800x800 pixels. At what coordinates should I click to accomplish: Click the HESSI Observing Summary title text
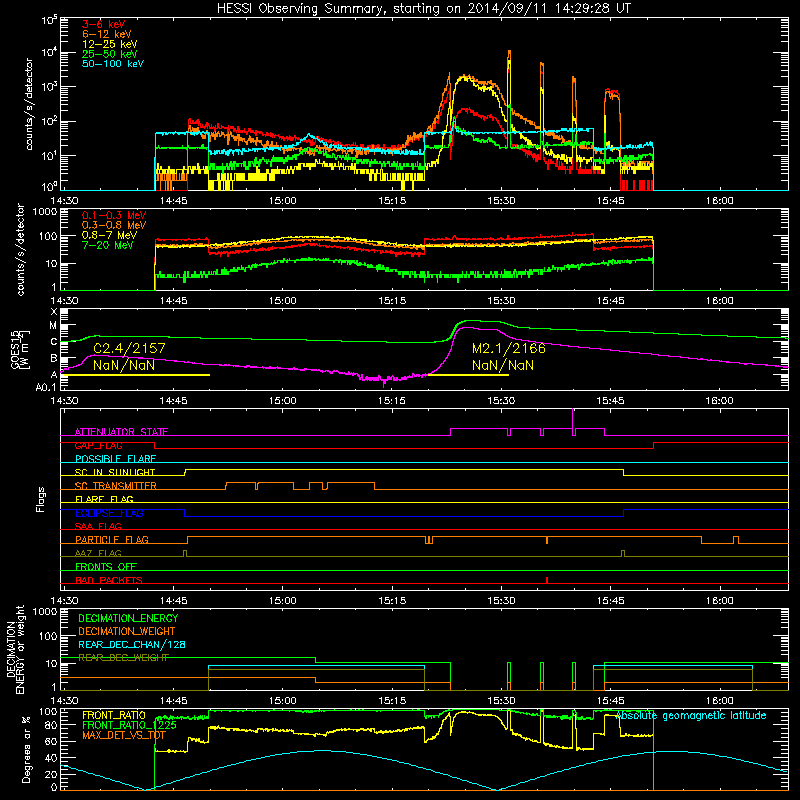[423, 9]
